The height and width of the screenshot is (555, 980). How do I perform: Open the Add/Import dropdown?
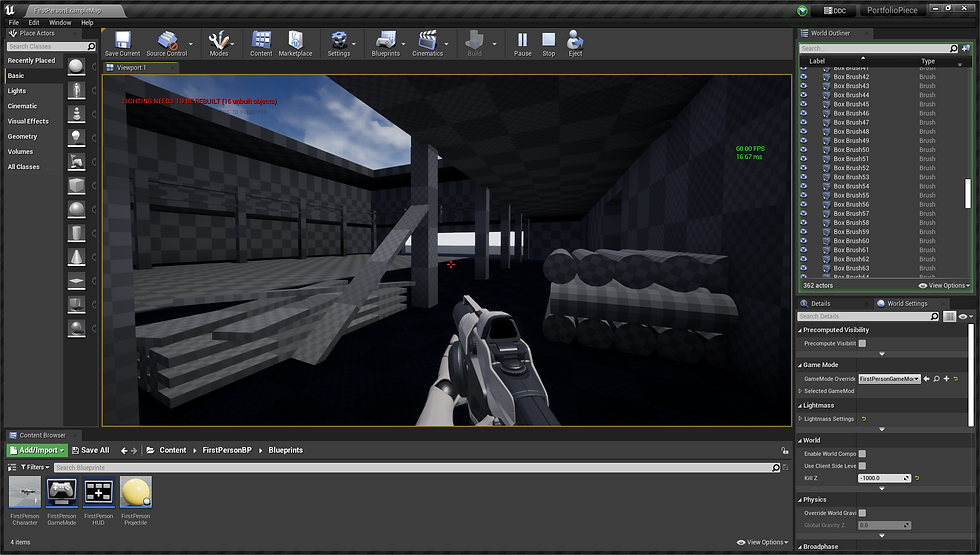(37, 450)
